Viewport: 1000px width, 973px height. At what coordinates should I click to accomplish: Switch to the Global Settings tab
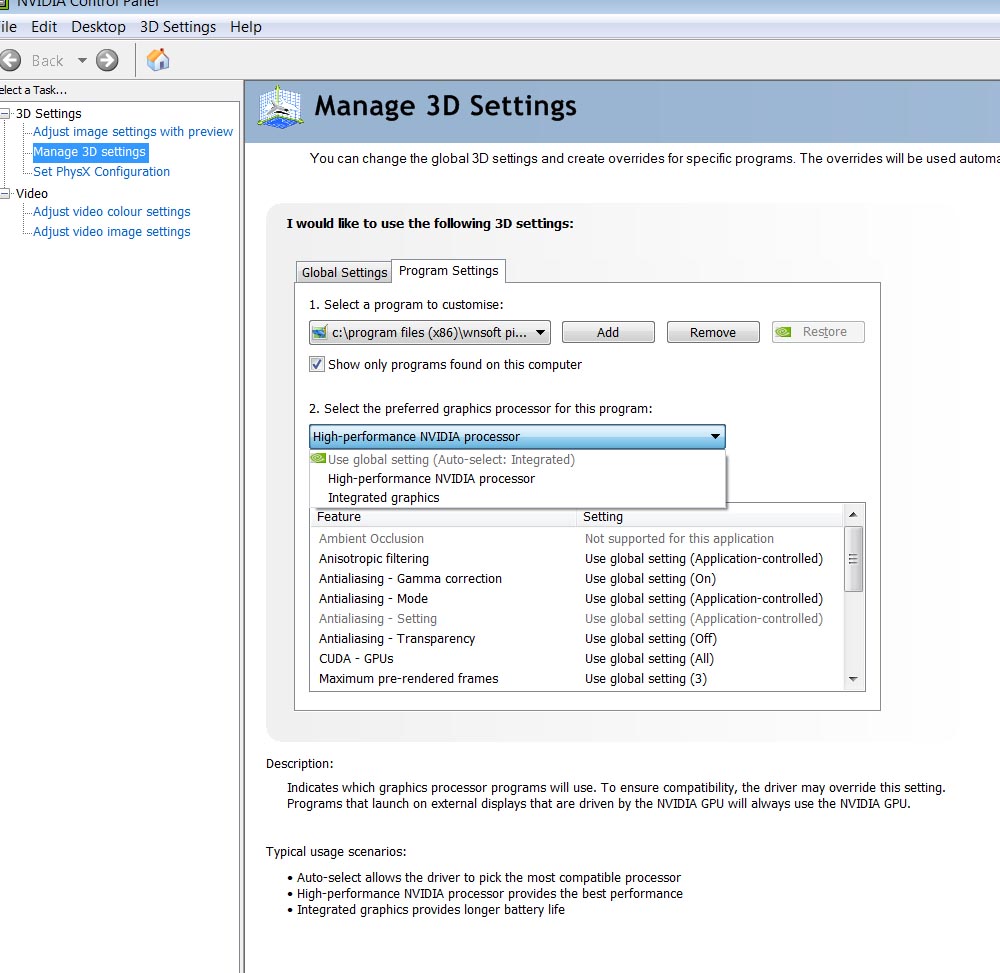click(344, 272)
